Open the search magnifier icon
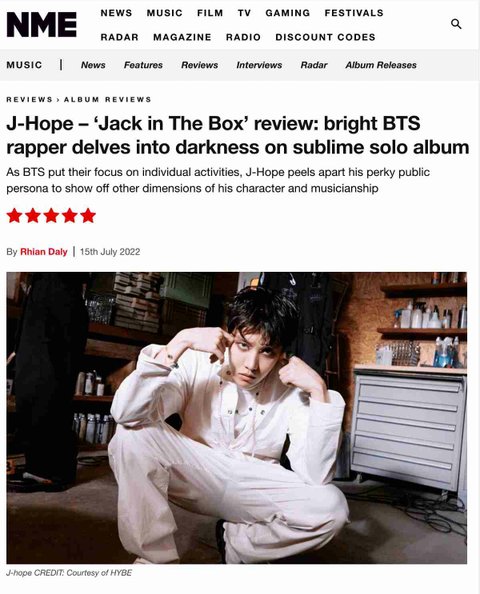This screenshot has width=480, height=594. [x=456, y=24]
